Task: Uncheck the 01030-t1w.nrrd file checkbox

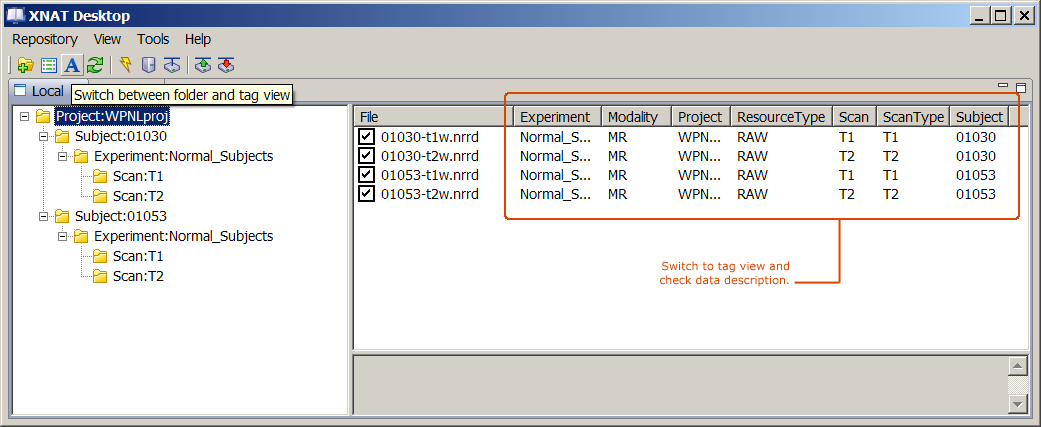Action: (367, 137)
